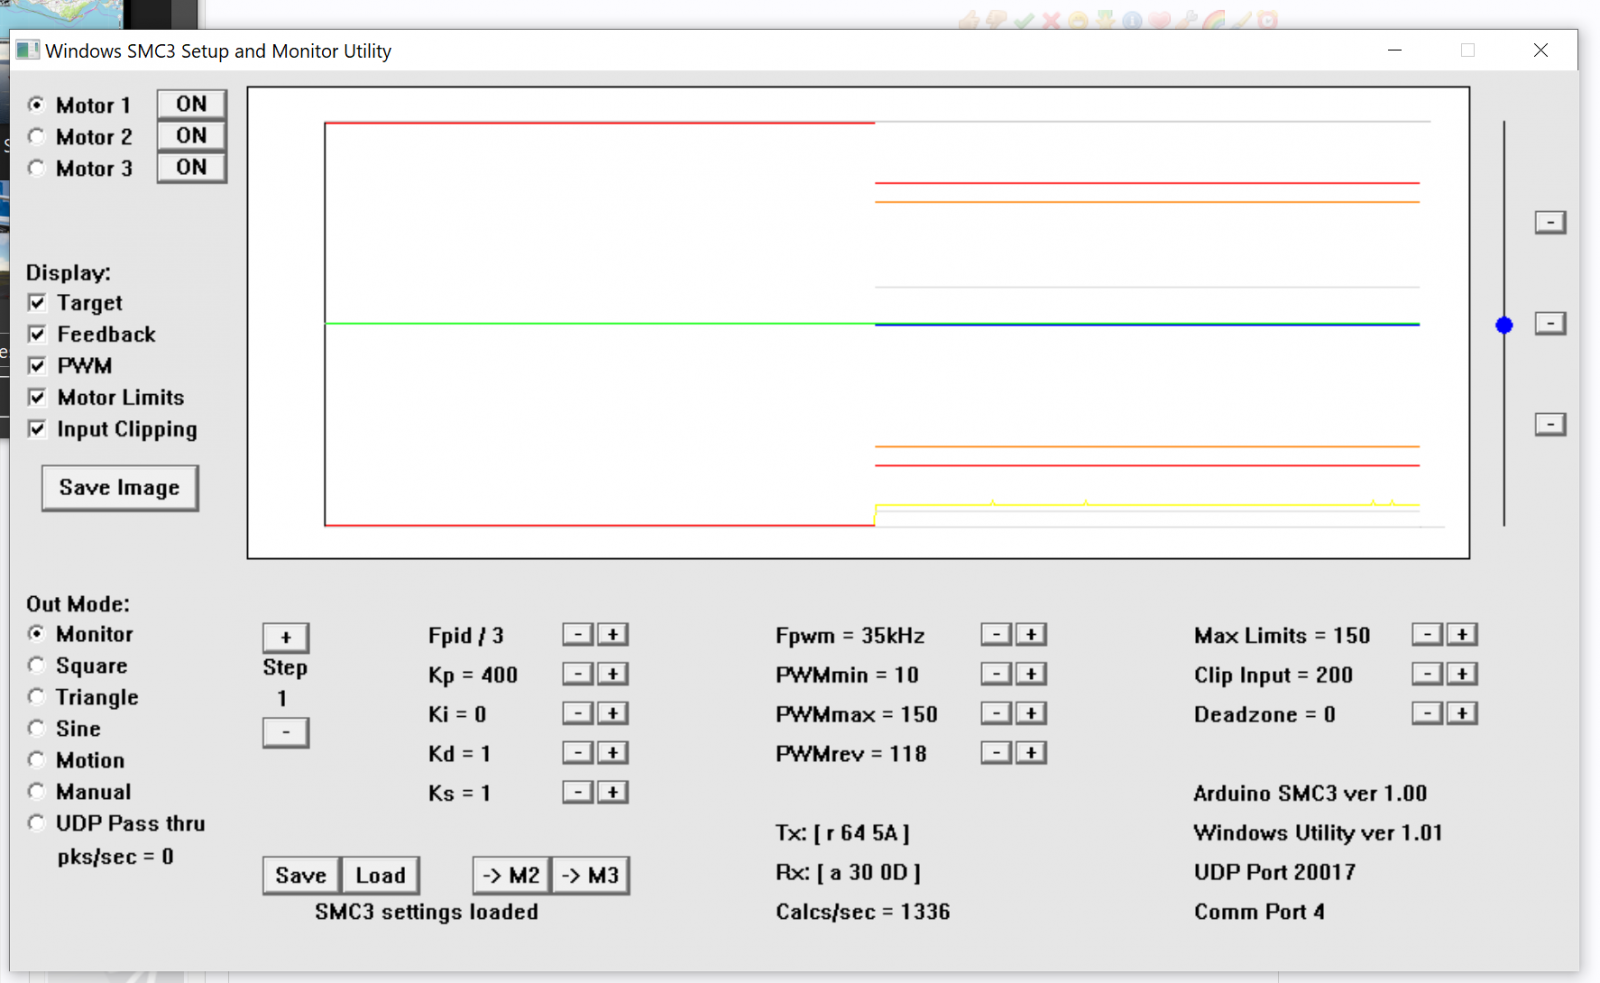
Task: Choose Sine output mode
Action: (37, 728)
